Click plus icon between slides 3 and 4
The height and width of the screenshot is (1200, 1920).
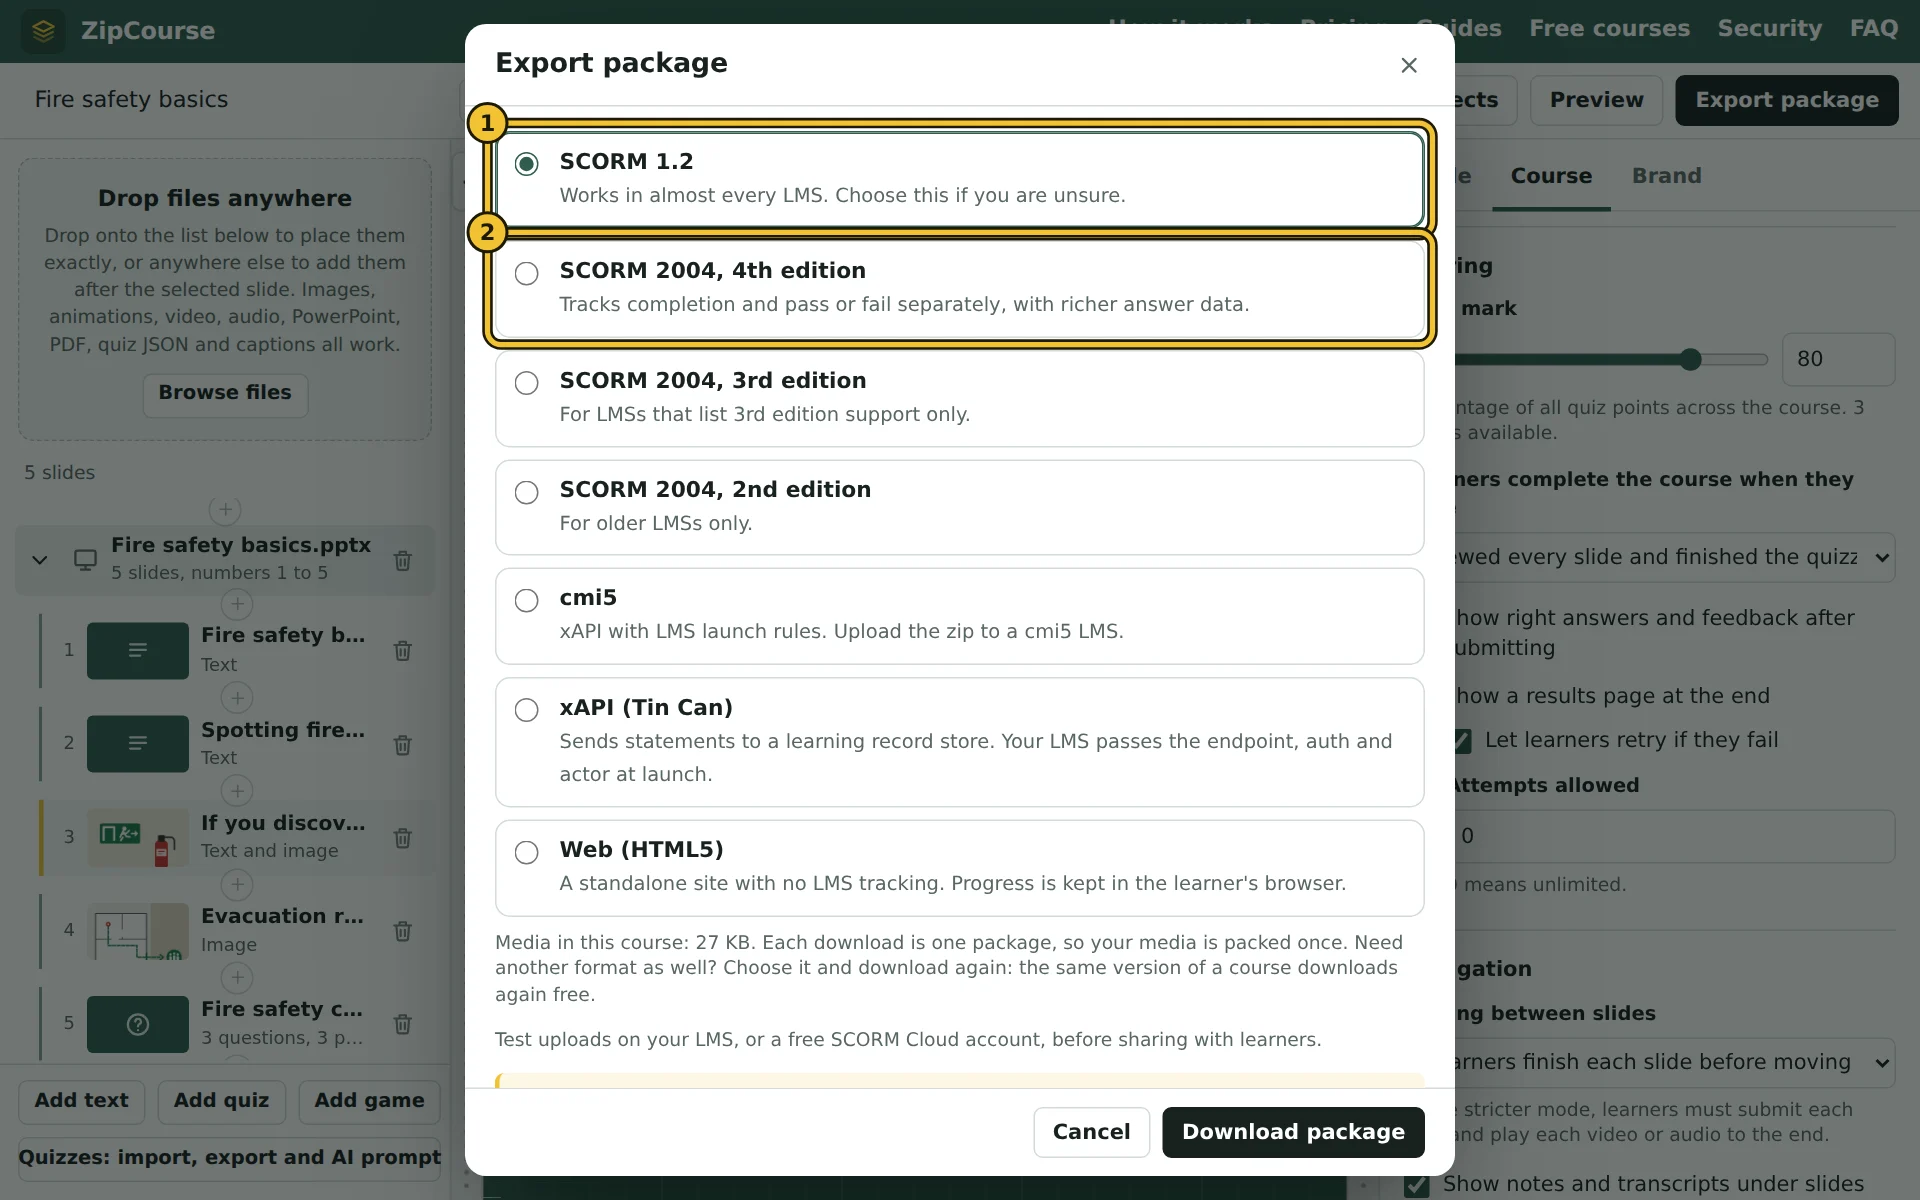tap(237, 884)
